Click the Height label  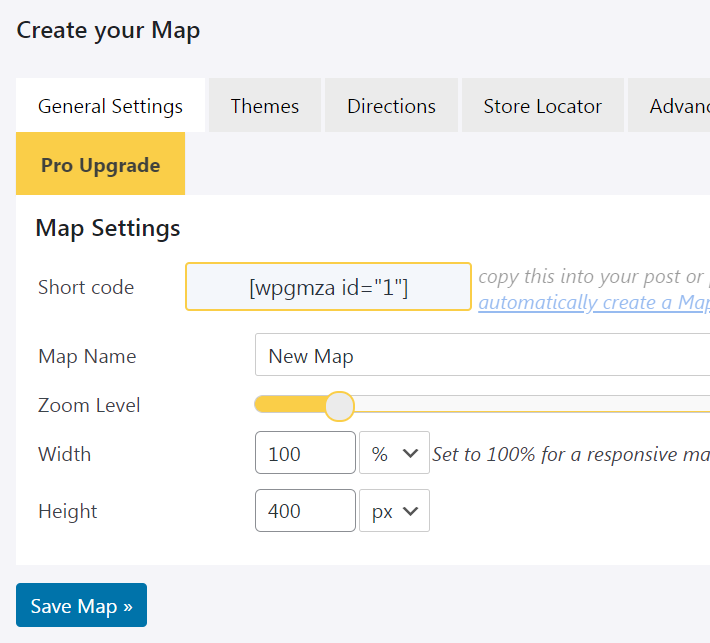click(x=67, y=512)
